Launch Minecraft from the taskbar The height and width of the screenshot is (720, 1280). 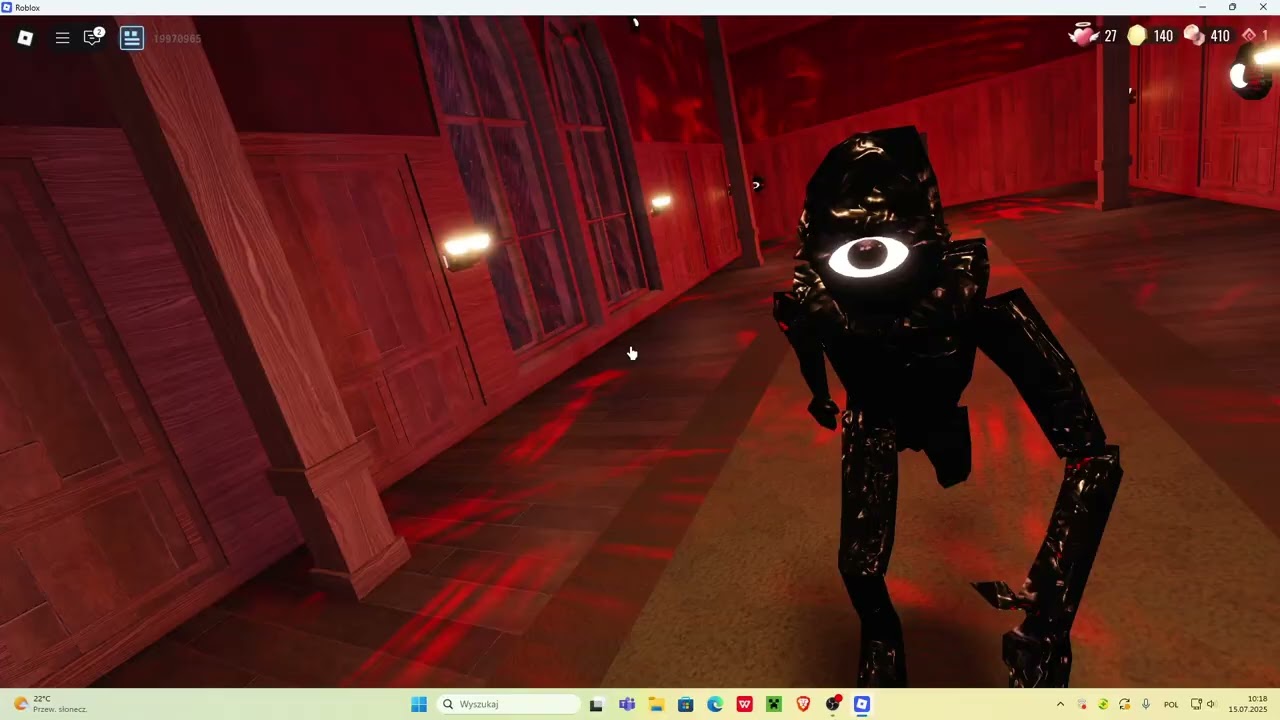coord(773,704)
